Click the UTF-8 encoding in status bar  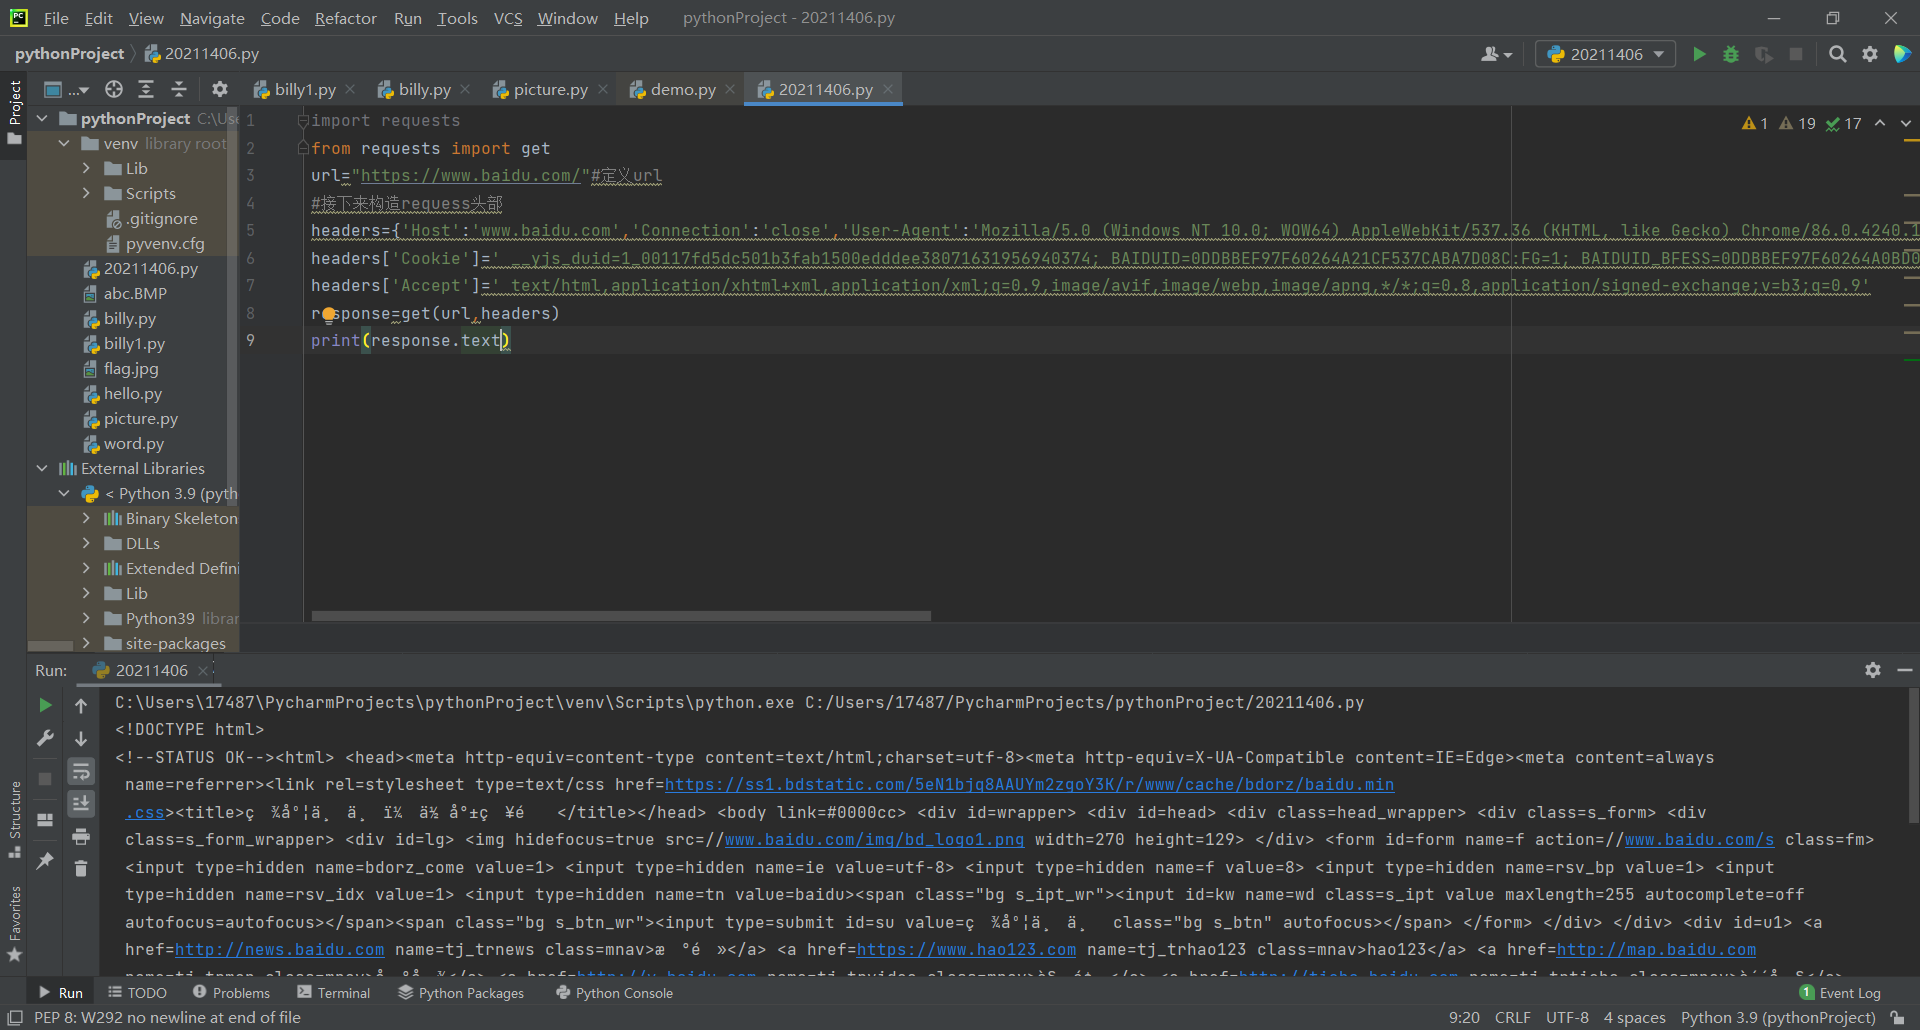pos(1567,1017)
